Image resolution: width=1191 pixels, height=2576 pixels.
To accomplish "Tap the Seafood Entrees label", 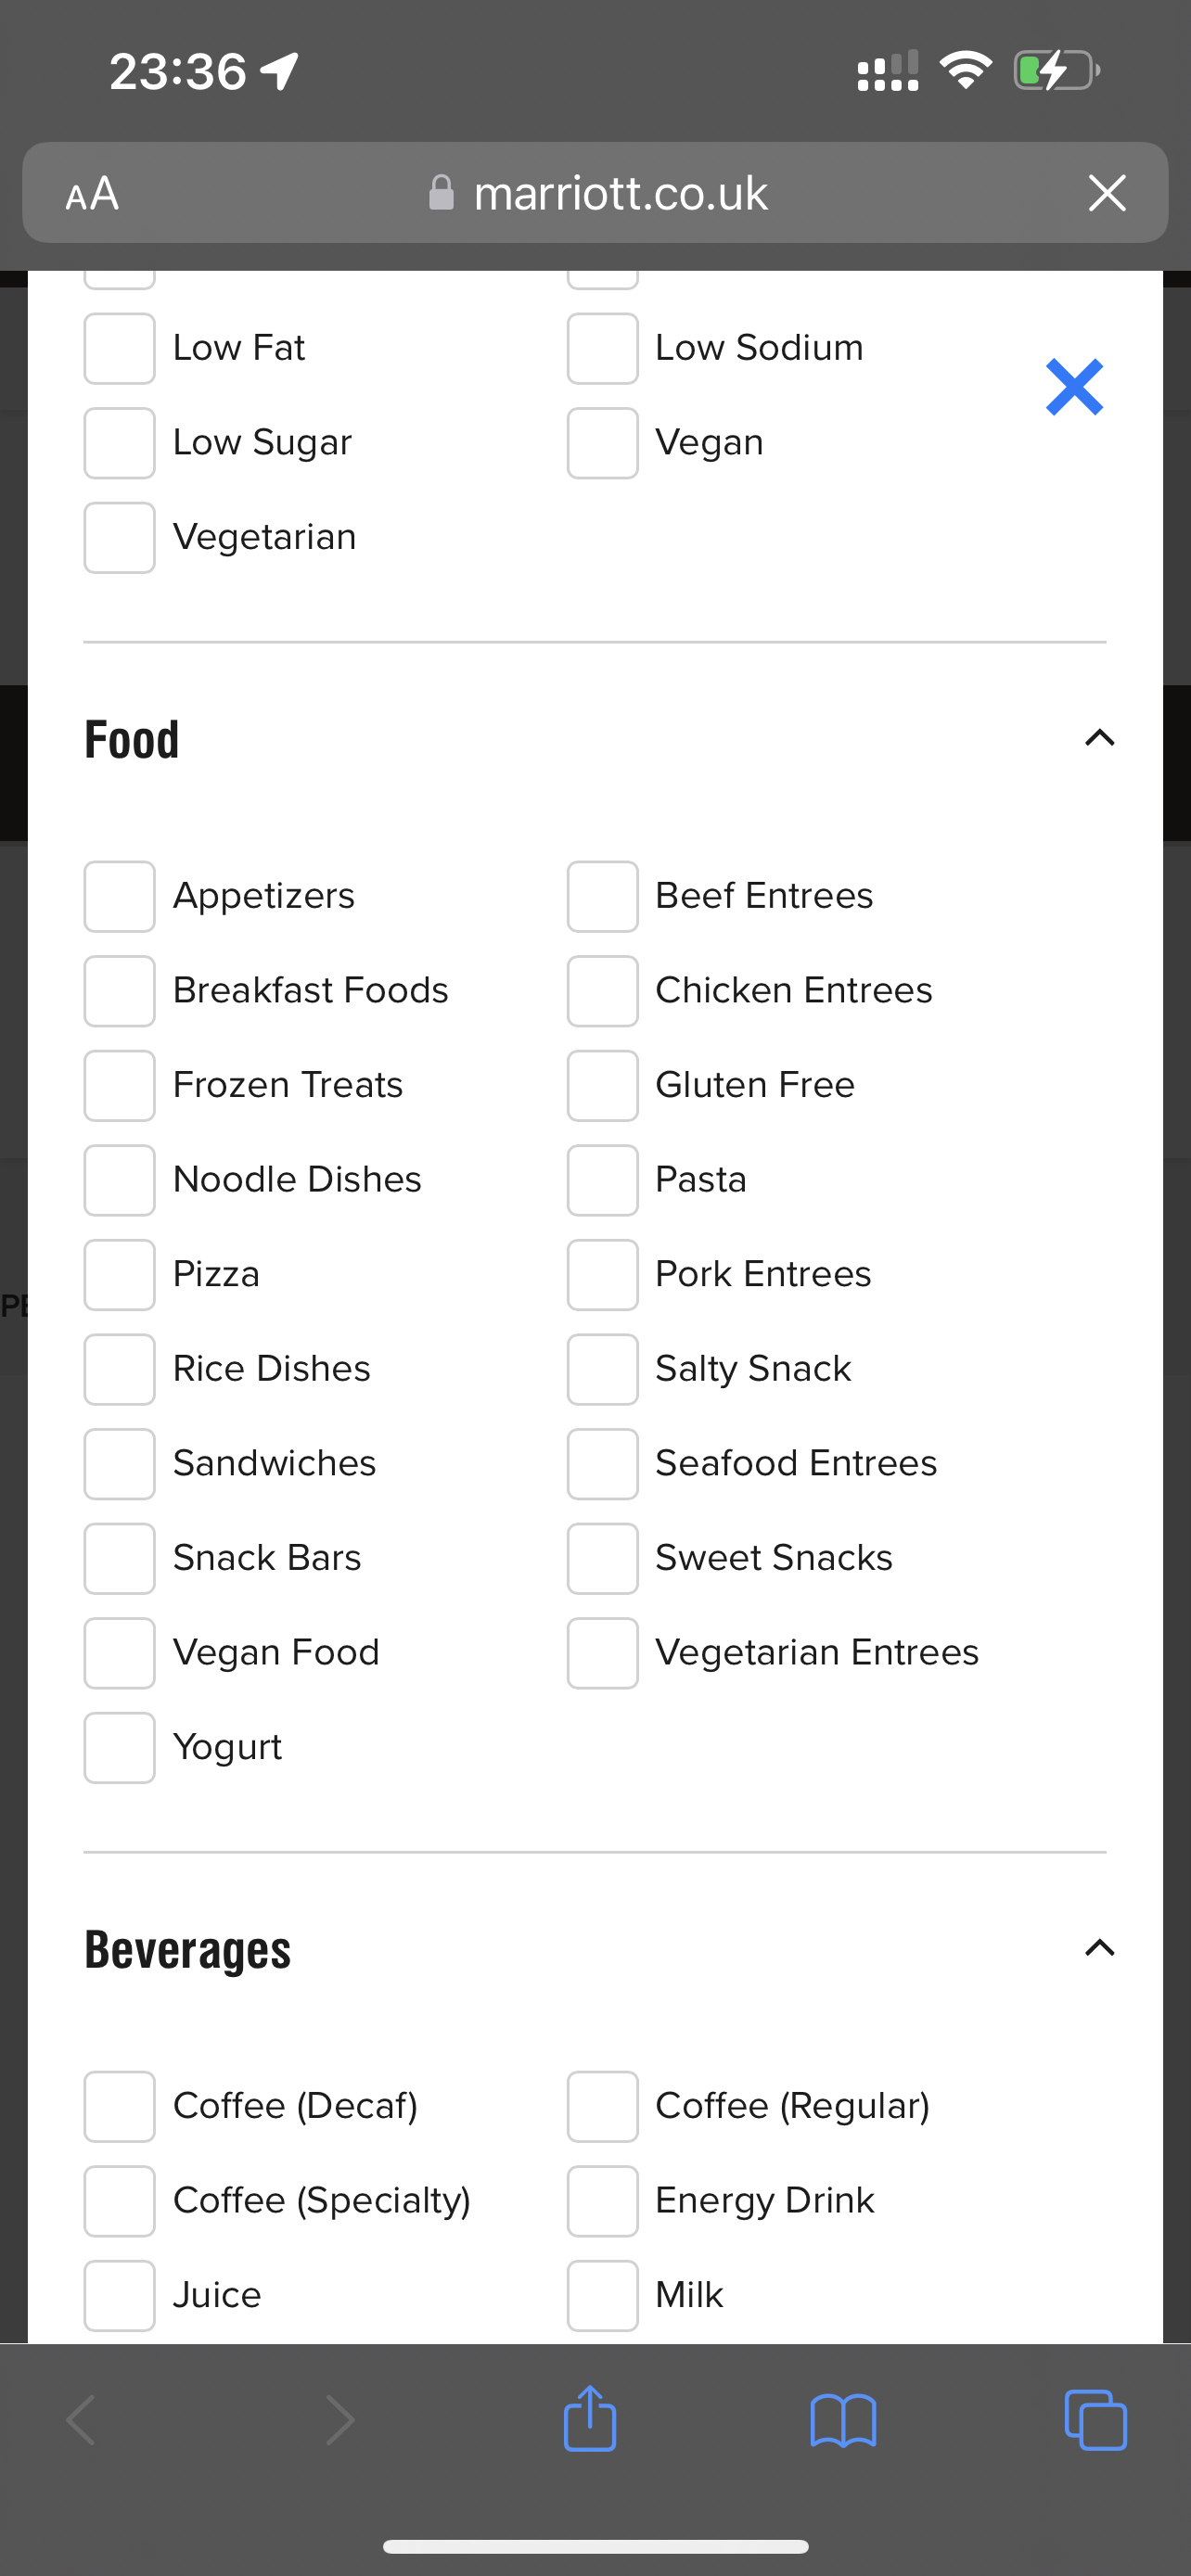I will pos(796,1463).
